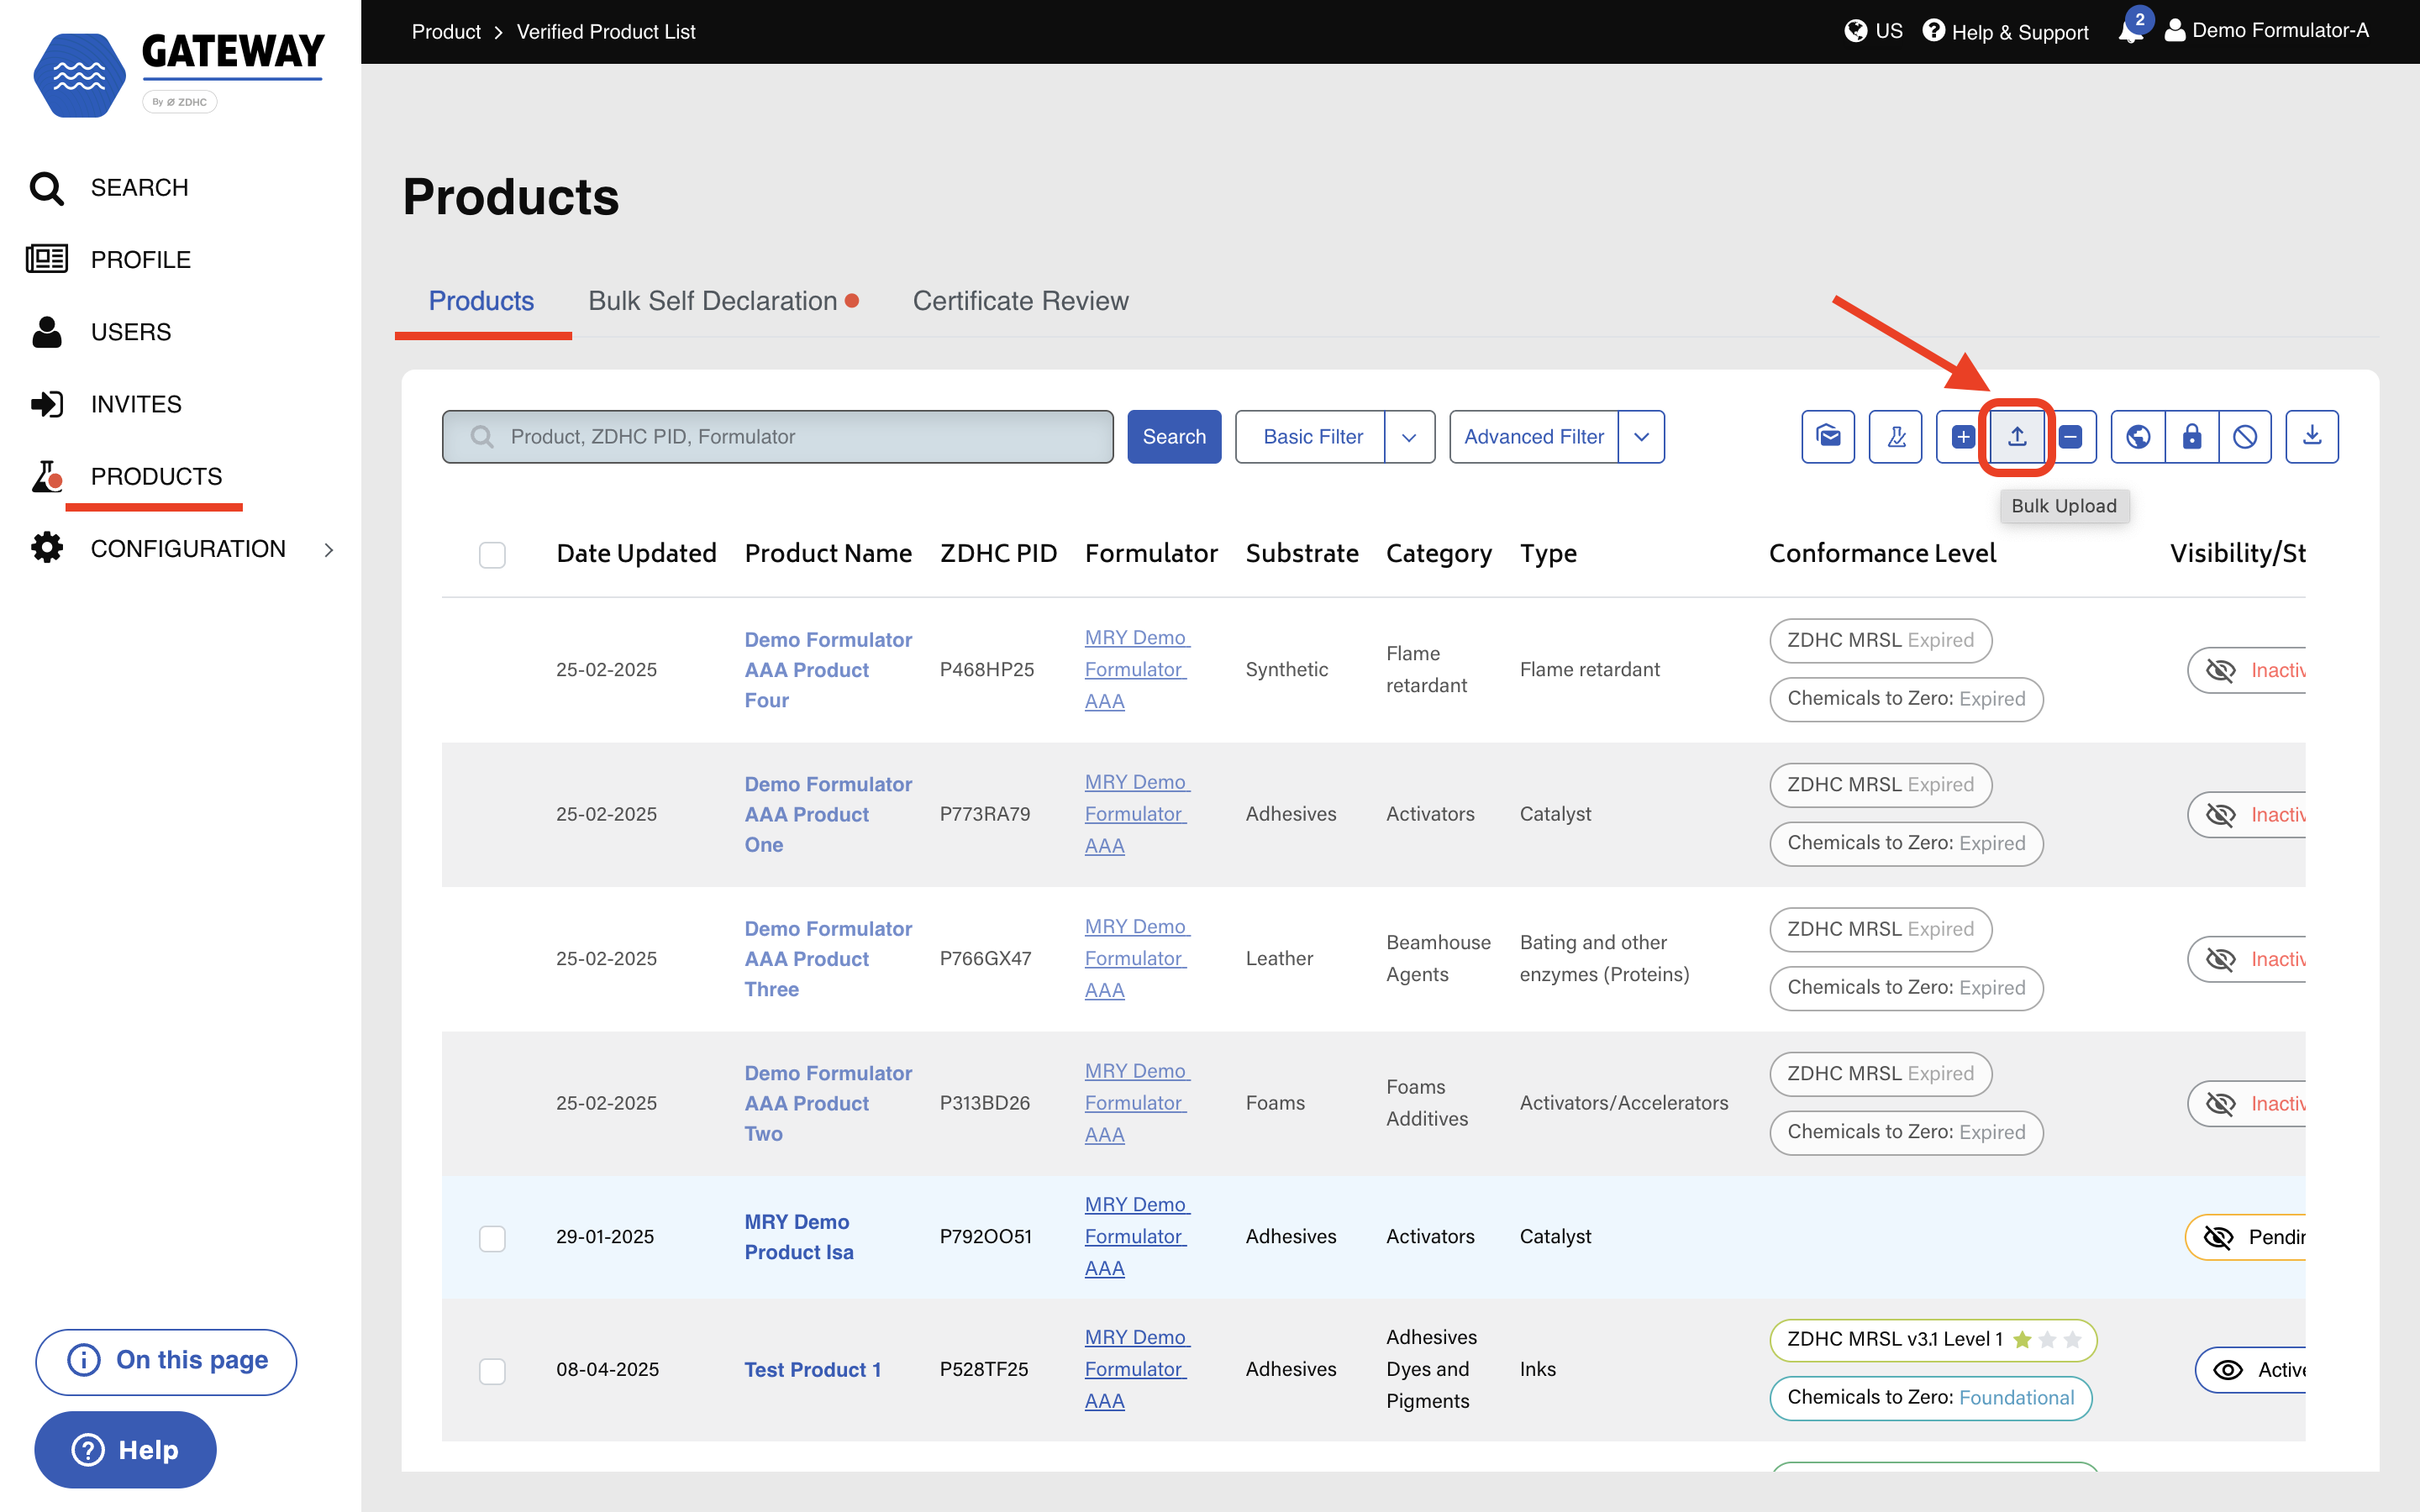
Task: Open MRY Demo Product Isa link
Action: 798,1237
